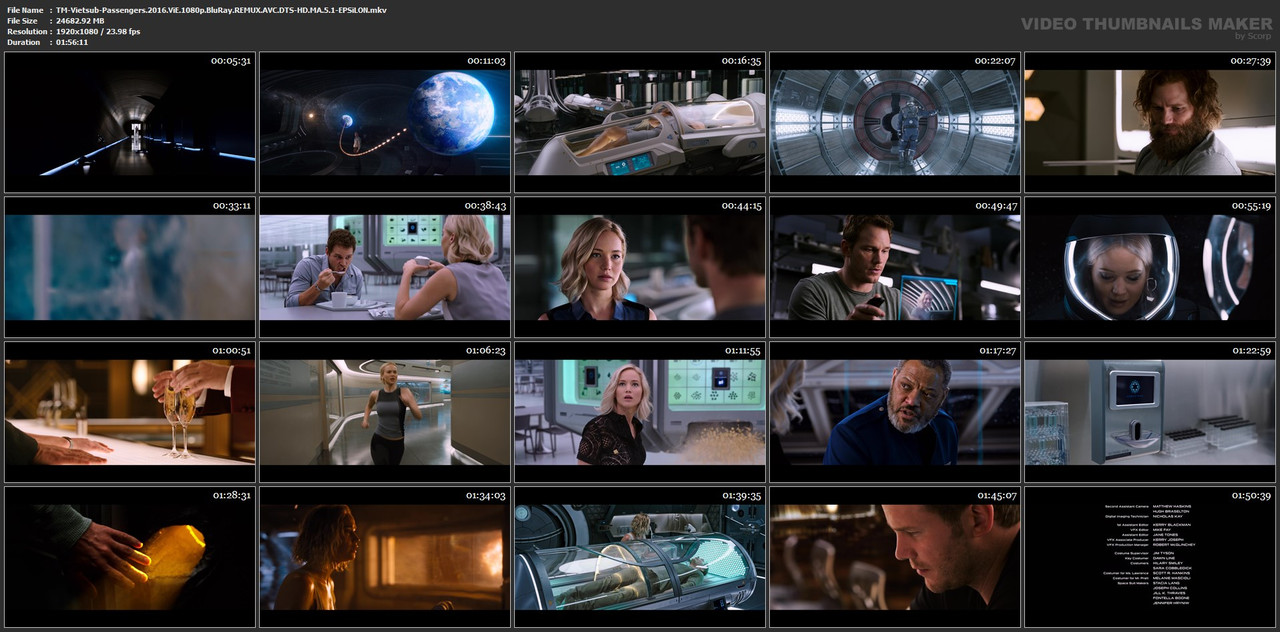This screenshot has height=632, width=1280.
Task: Open the space helmet thumbnail 00:55:19
Action: point(1150,267)
